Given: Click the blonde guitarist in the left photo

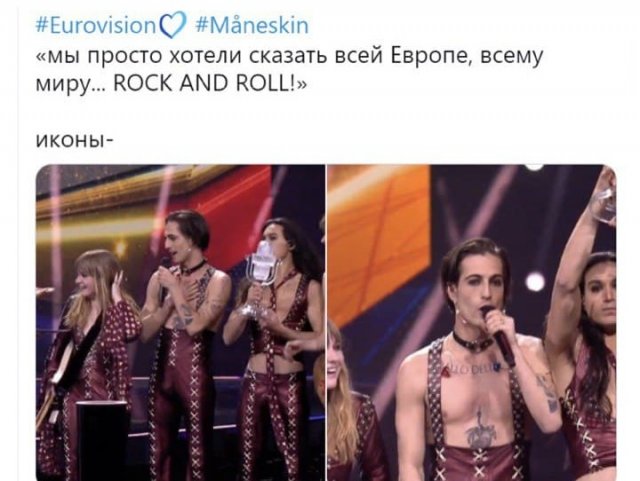Looking at the screenshot, I should pos(91,347).
